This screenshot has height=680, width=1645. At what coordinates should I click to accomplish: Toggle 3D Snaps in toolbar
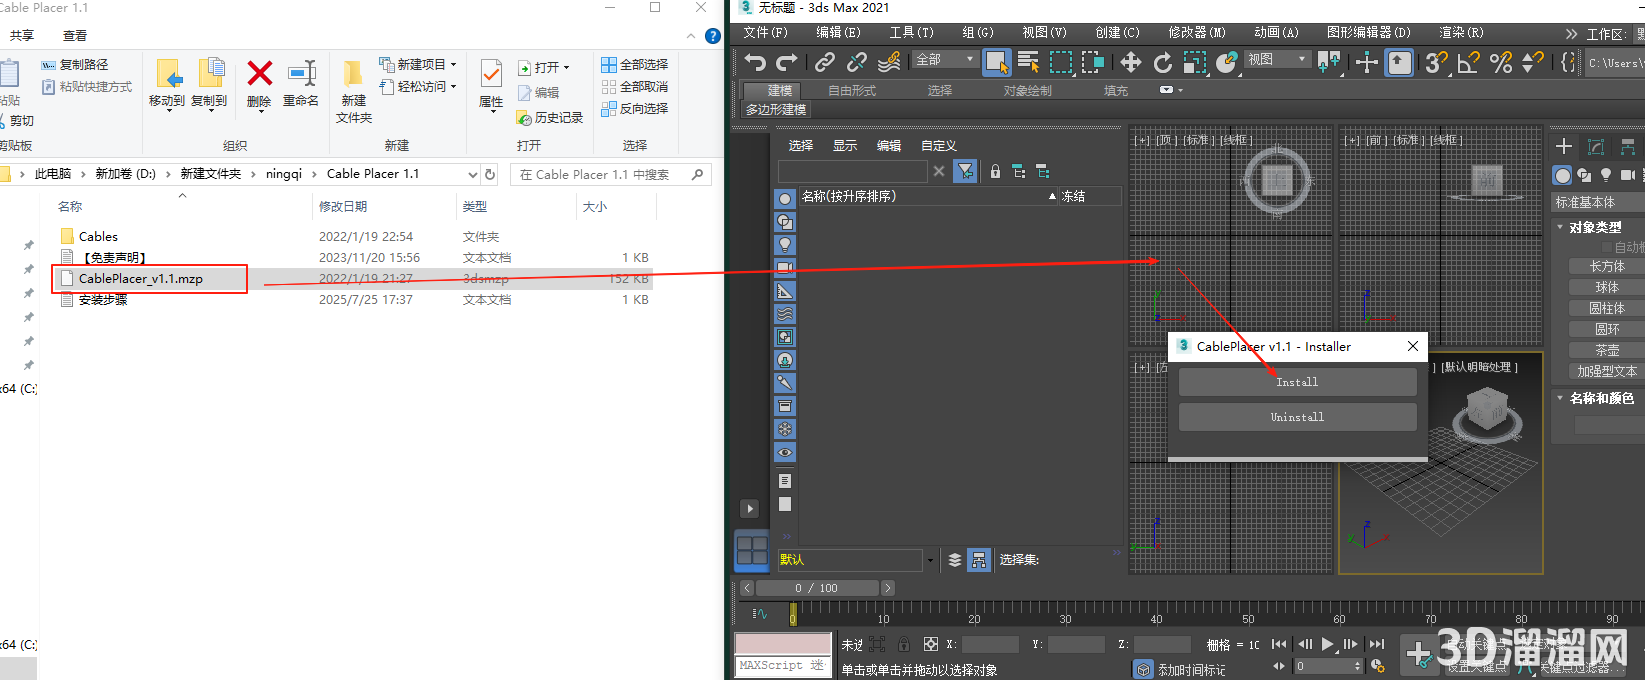pos(1437,62)
